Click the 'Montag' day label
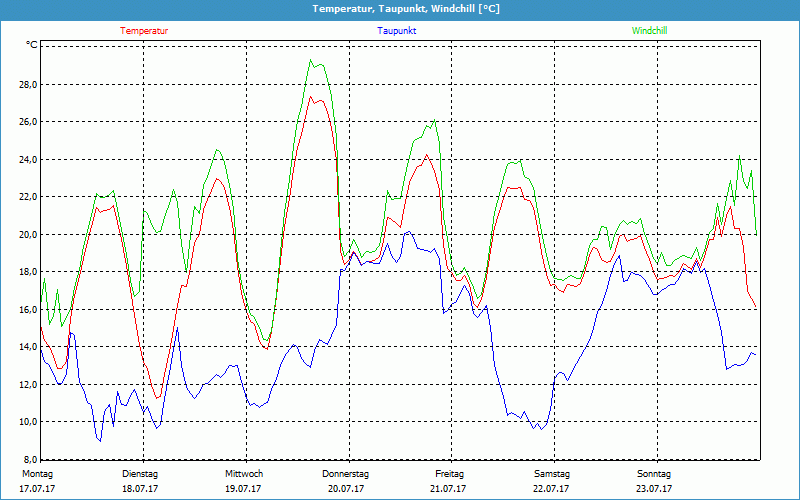Screen dimensions: 800x500 pyautogui.click(x=37, y=474)
